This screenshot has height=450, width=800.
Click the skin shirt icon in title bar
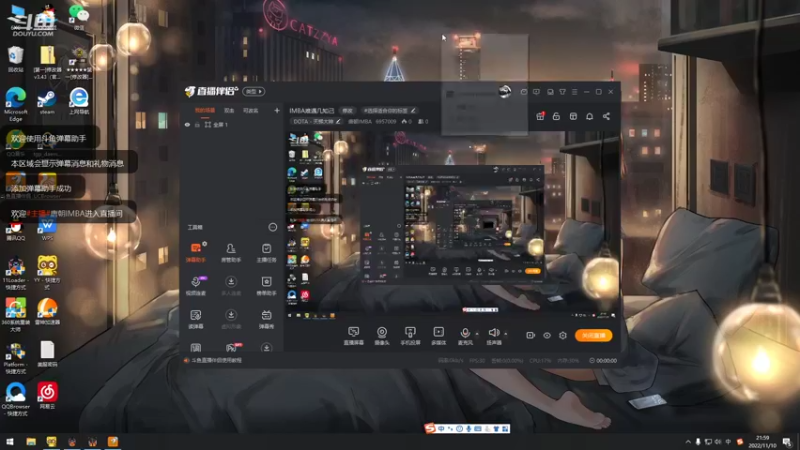pyautogui.click(x=562, y=92)
